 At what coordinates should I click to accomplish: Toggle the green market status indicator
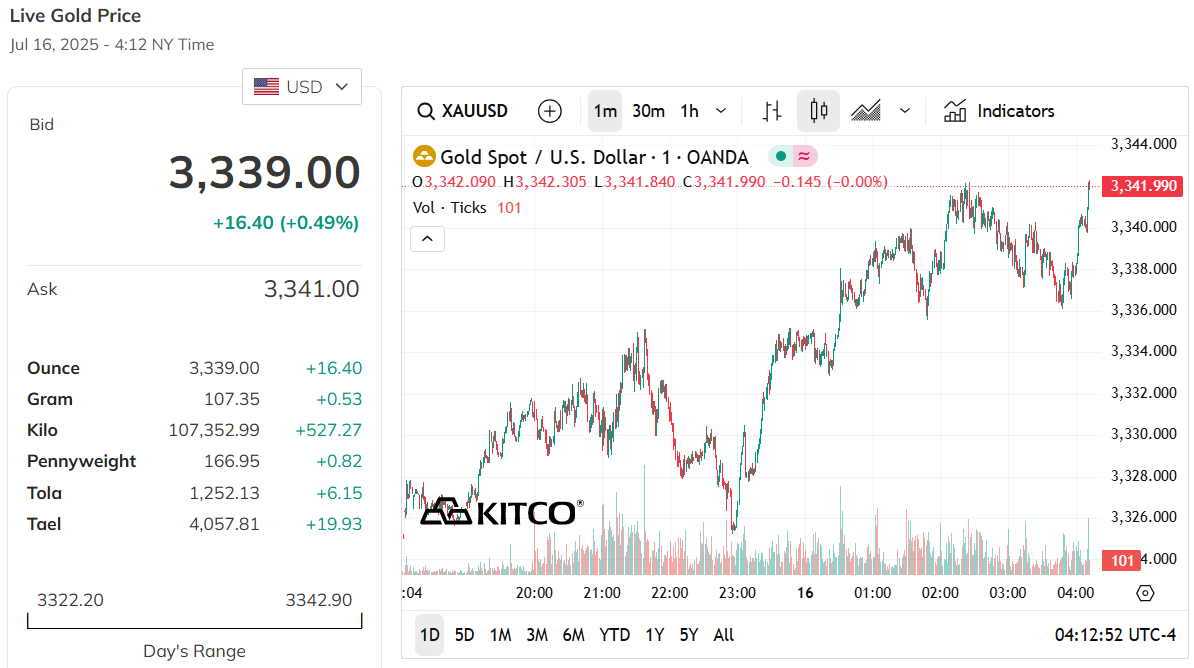(781, 157)
